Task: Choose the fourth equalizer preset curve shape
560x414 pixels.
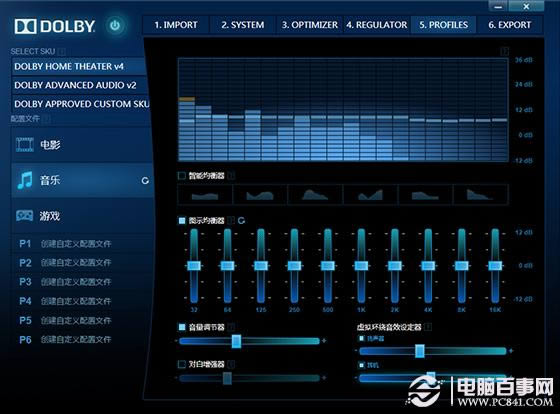Action: pos(370,195)
